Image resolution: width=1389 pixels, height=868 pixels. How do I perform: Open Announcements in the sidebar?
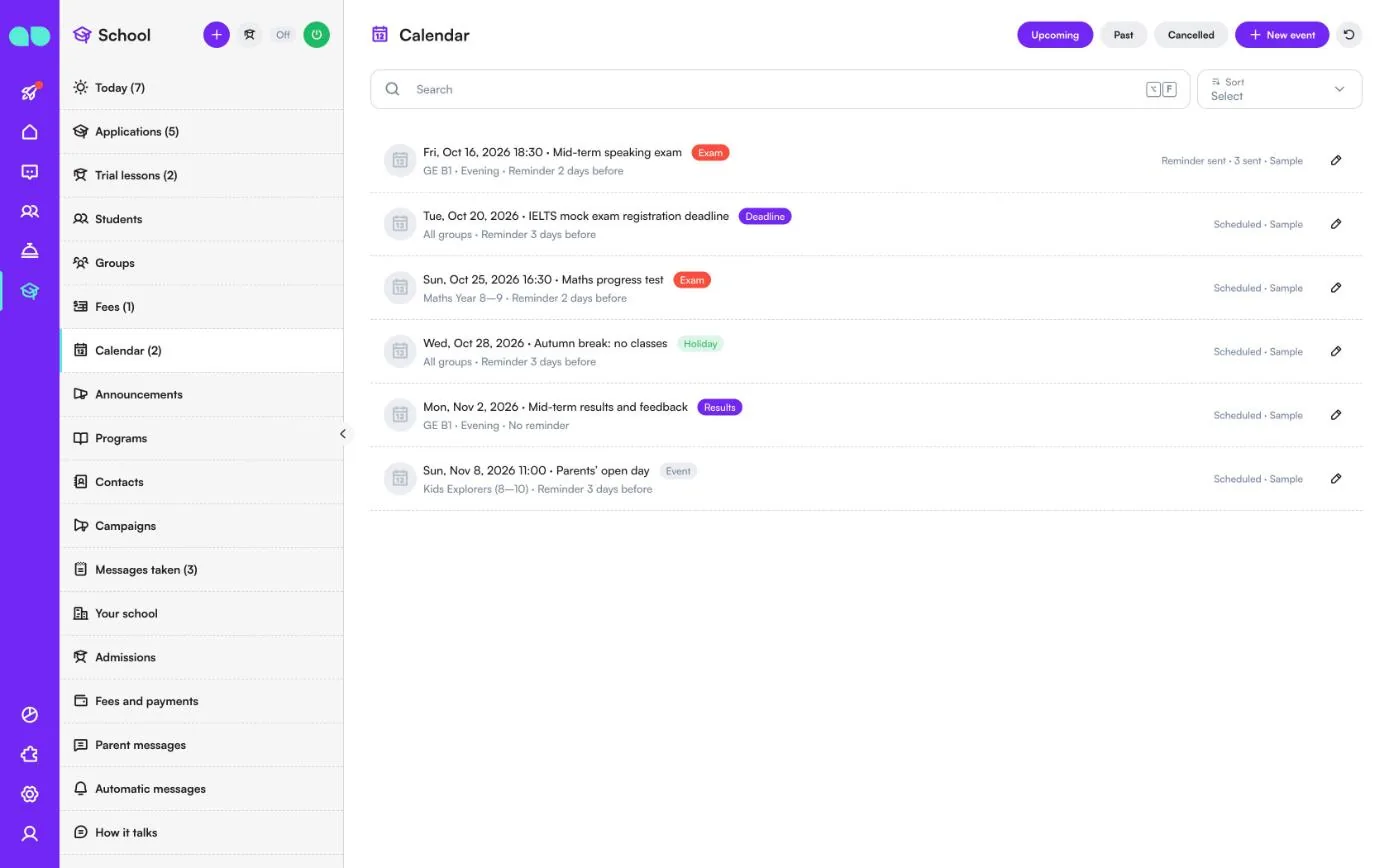tap(201, 395)
